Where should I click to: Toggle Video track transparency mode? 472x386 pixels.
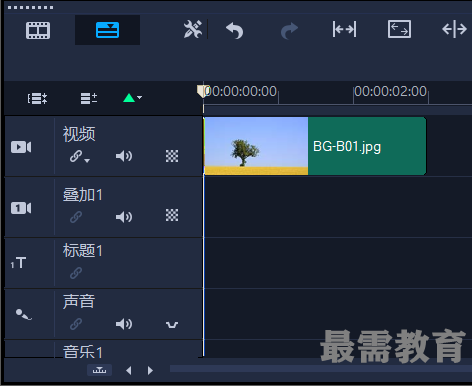click(x=172, y=156)
